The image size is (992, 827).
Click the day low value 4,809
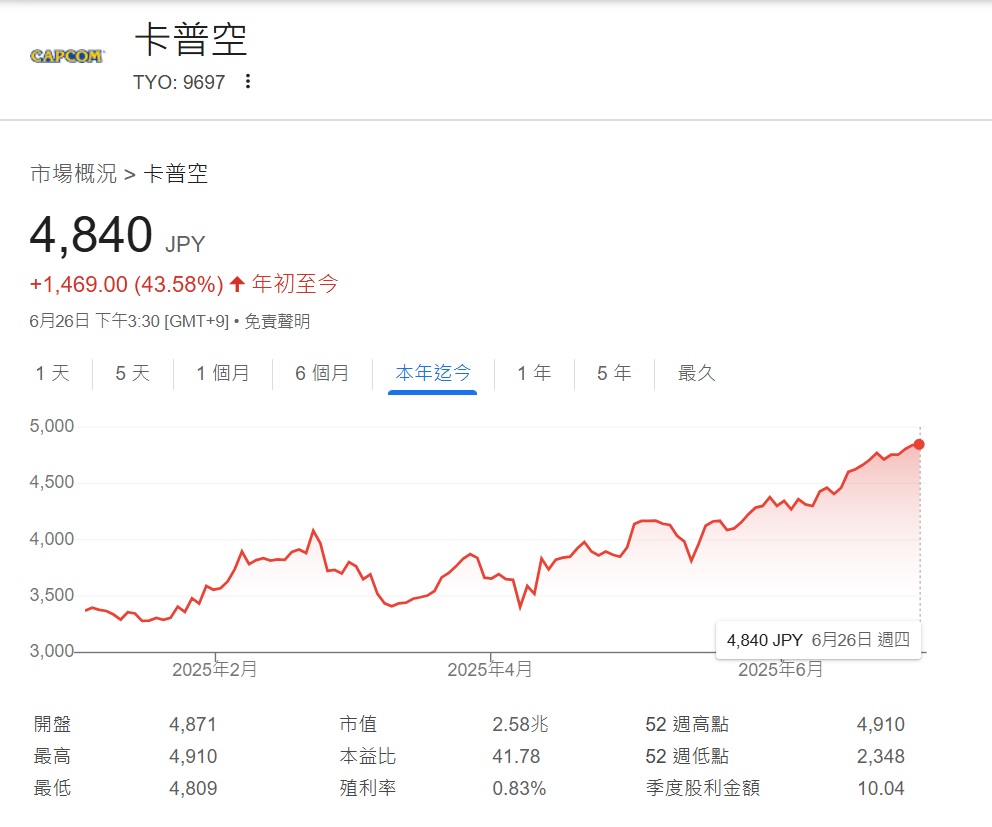click(193, 788)
